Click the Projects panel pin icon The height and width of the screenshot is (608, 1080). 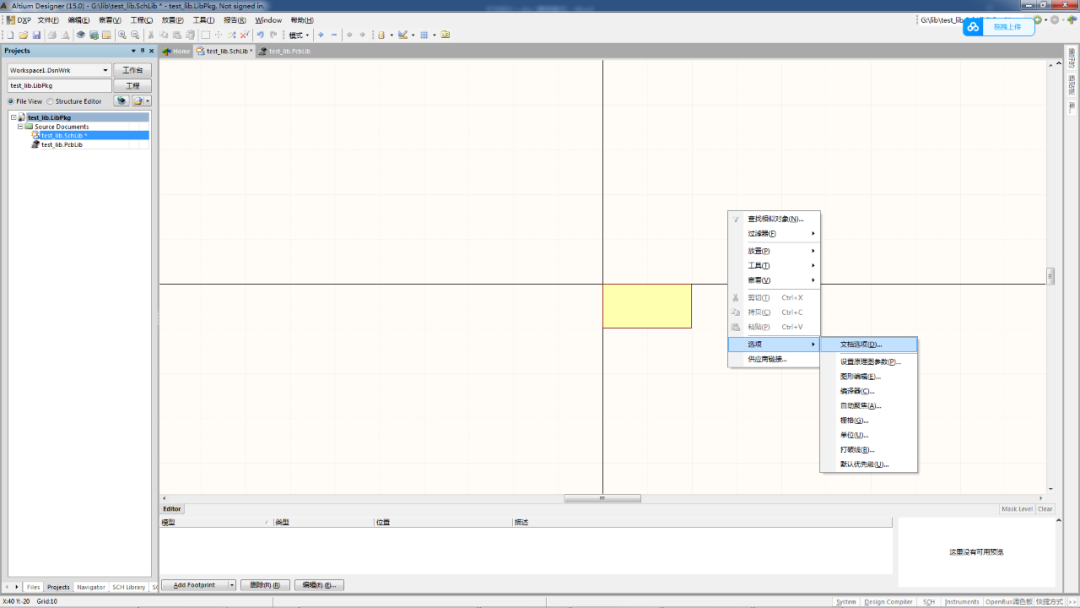point(143,50)
